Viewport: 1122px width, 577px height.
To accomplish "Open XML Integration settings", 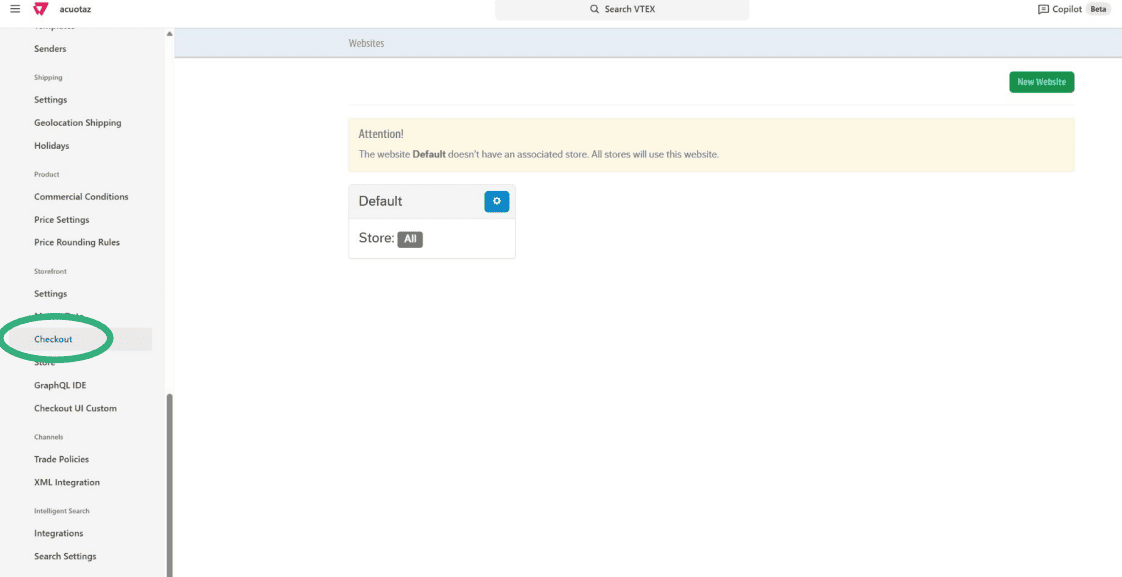I will tap(66, 482).
